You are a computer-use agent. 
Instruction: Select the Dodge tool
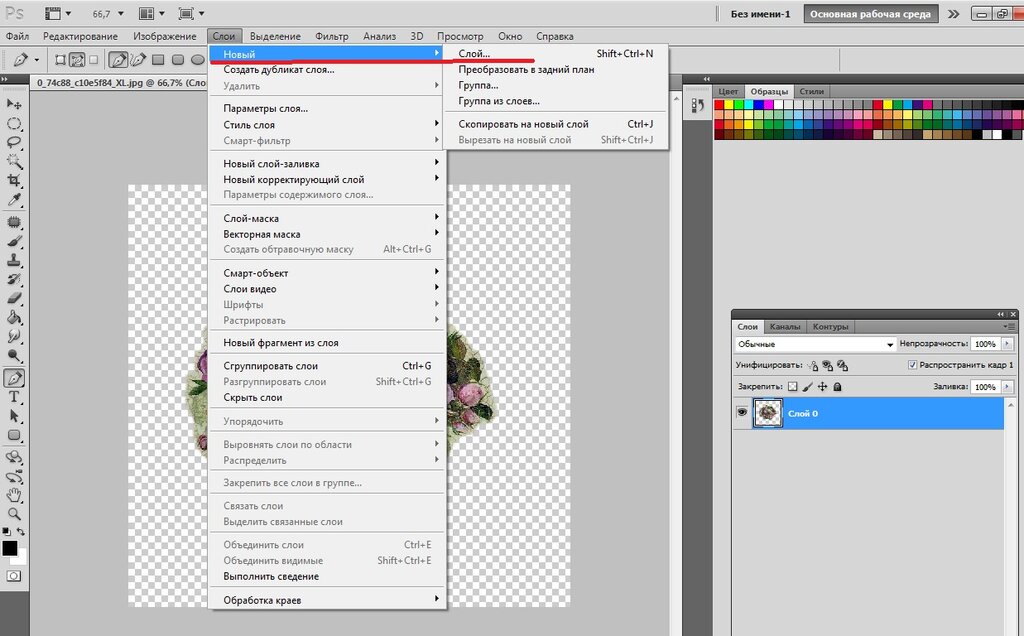(14, 355)
